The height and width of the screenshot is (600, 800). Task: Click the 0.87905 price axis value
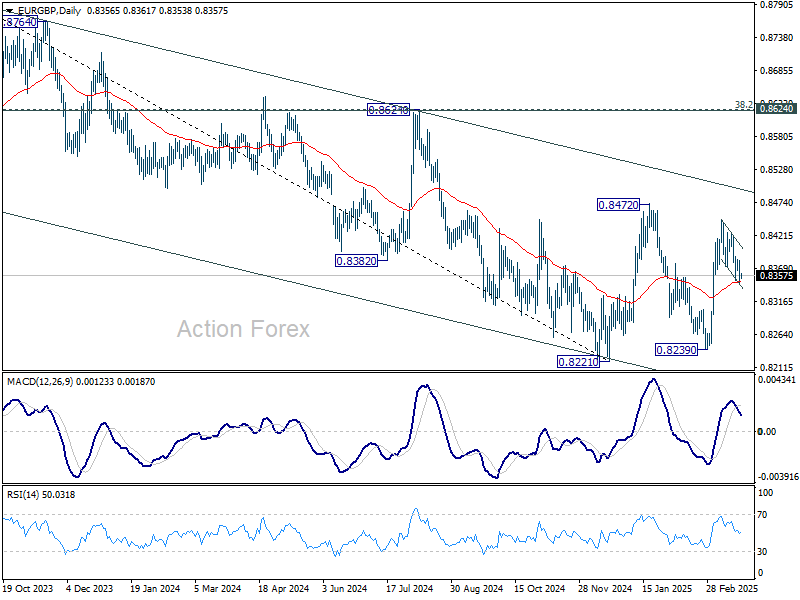[x=777, y=5]
